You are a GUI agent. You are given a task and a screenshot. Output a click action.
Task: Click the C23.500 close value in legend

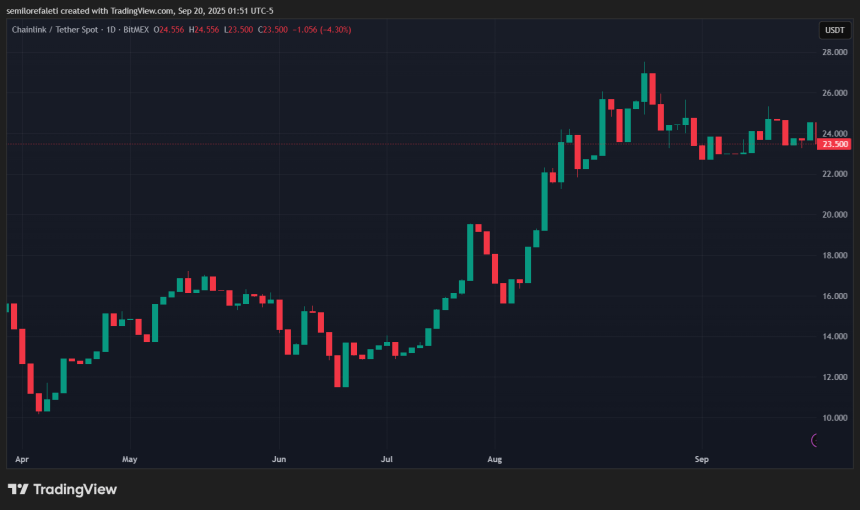pos(273,29)
